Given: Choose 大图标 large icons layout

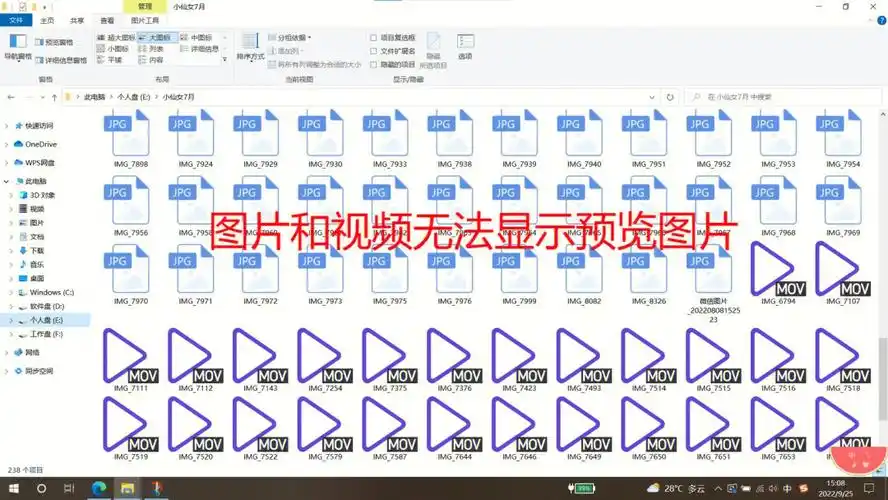Looking at the screenshot, I should [157, 37].
